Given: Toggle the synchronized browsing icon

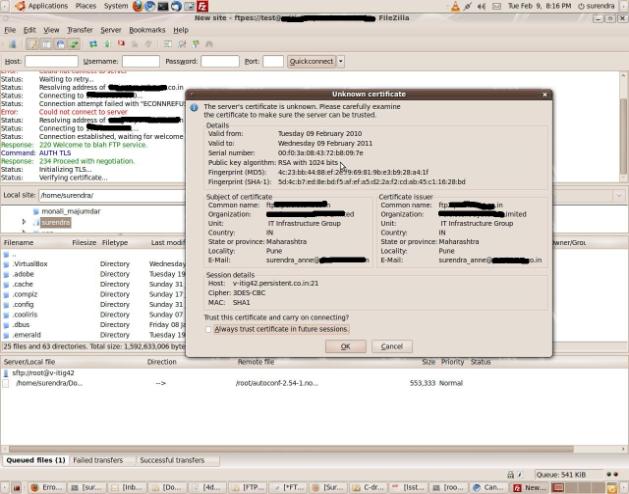Looking at the screenshot, I should (196, 44).
